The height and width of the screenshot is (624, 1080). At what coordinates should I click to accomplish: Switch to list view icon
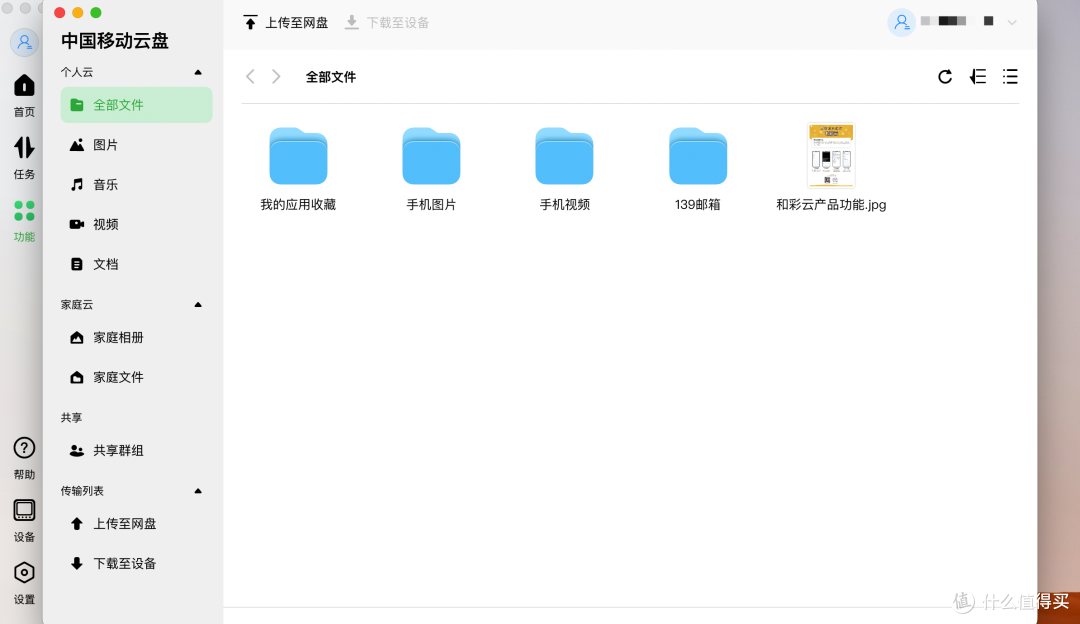pyautogui.click(x=1010, y=76)
